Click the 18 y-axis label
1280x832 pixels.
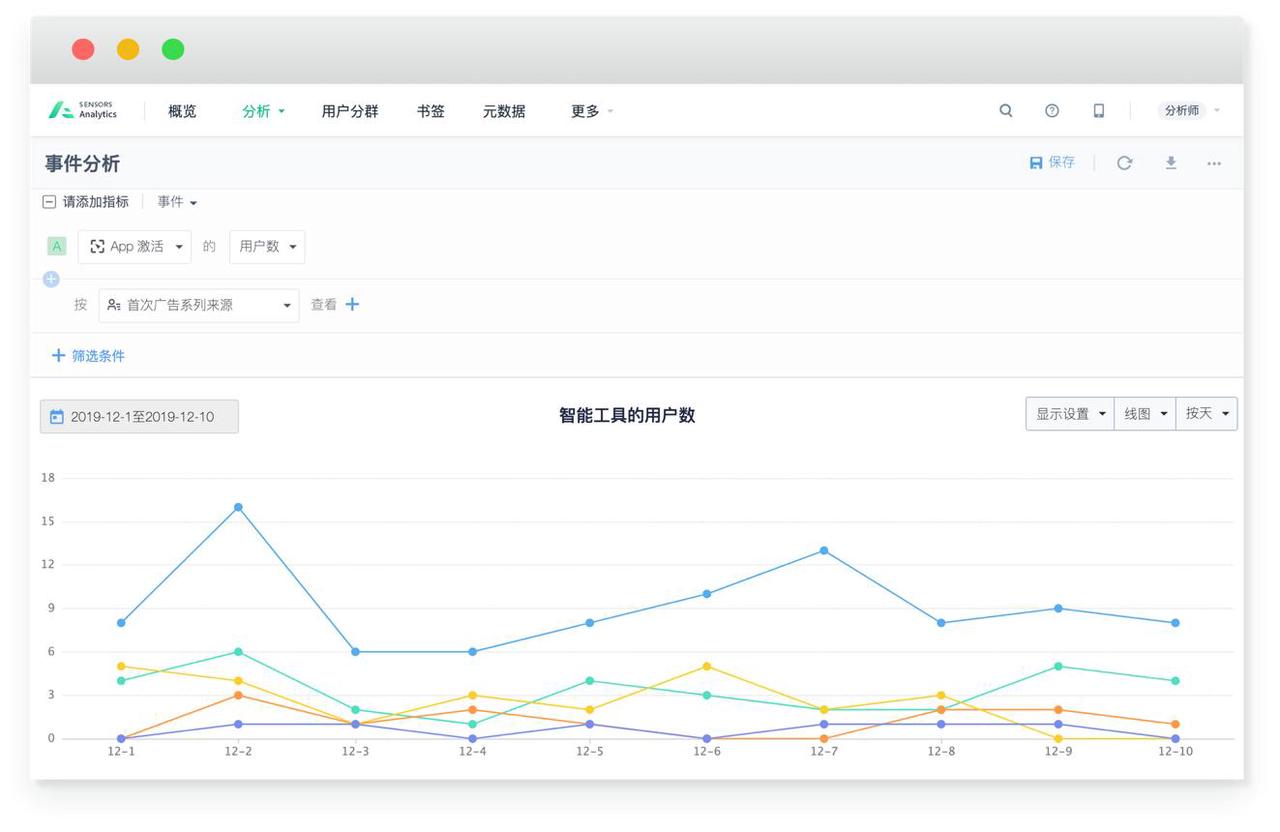pyautogui.click(x=48, y=478)
